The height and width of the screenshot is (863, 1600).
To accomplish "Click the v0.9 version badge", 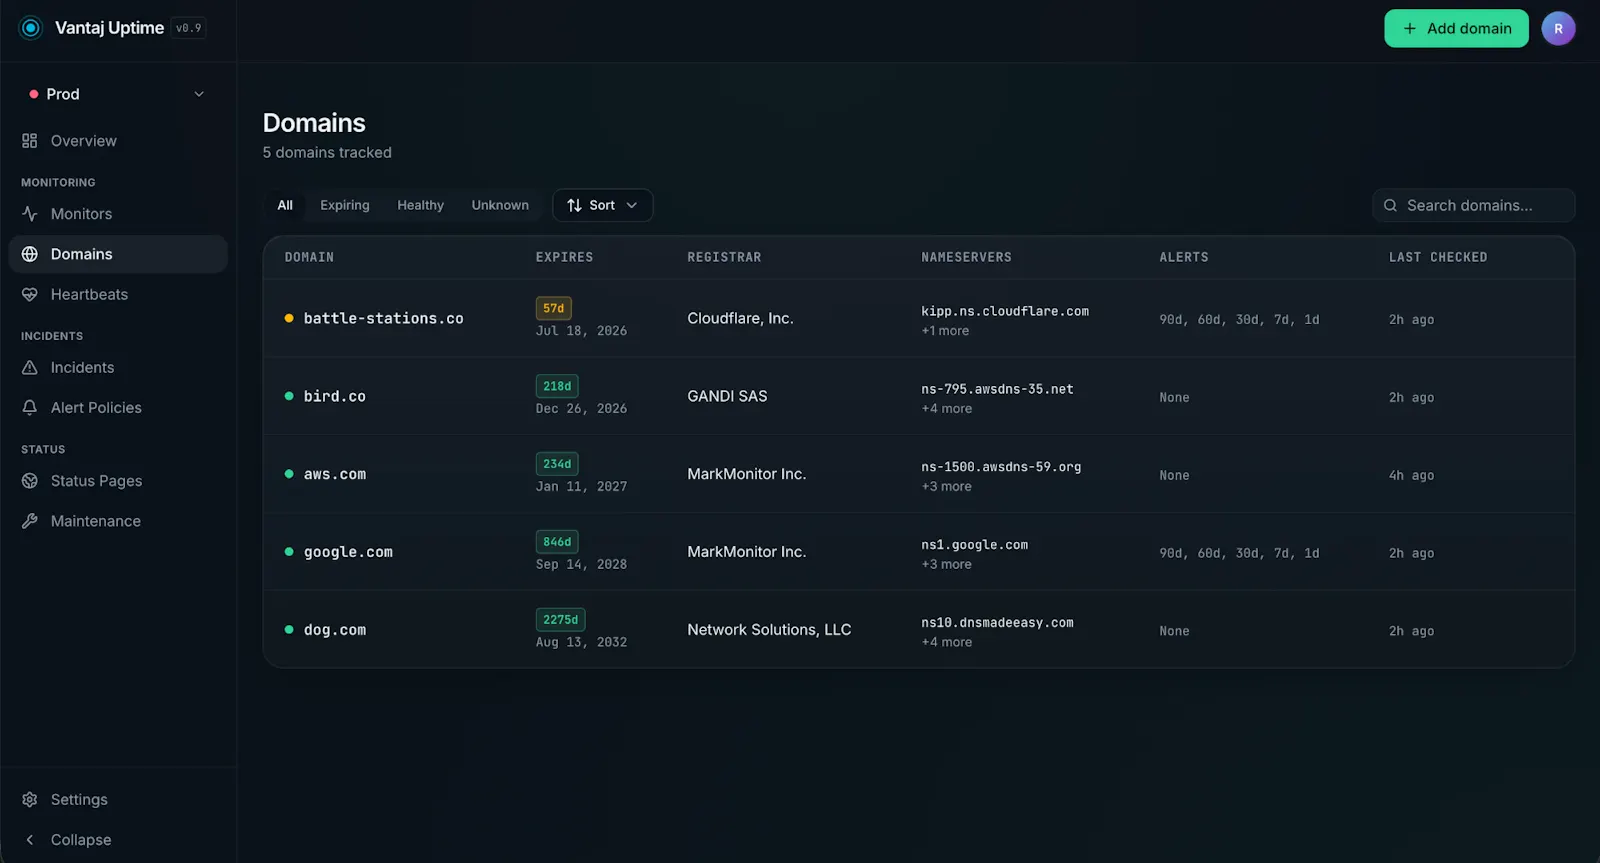I will pos(189,28).
